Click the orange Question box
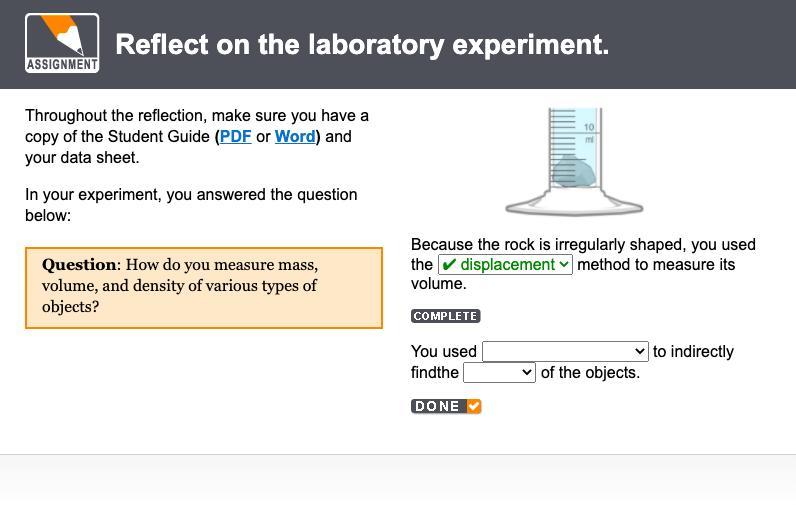This screenshot has height=505, width=796. (x=204, y=288)
